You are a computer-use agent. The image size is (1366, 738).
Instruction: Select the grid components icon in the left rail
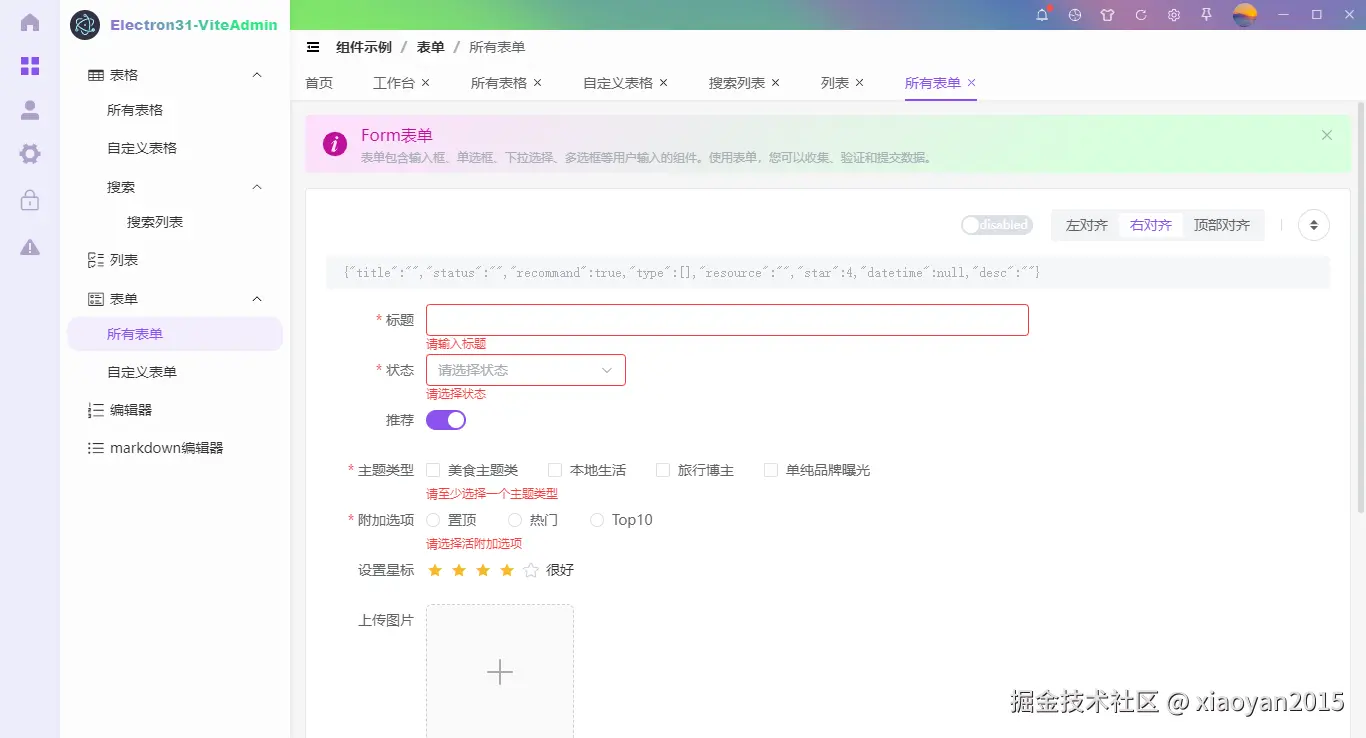tap(30, 66)
